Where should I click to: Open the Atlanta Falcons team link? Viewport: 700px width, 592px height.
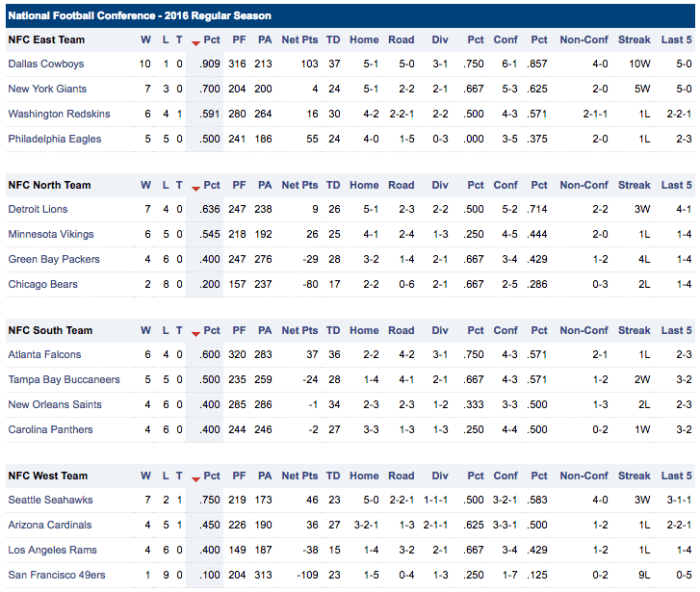(x=44, y=354)
